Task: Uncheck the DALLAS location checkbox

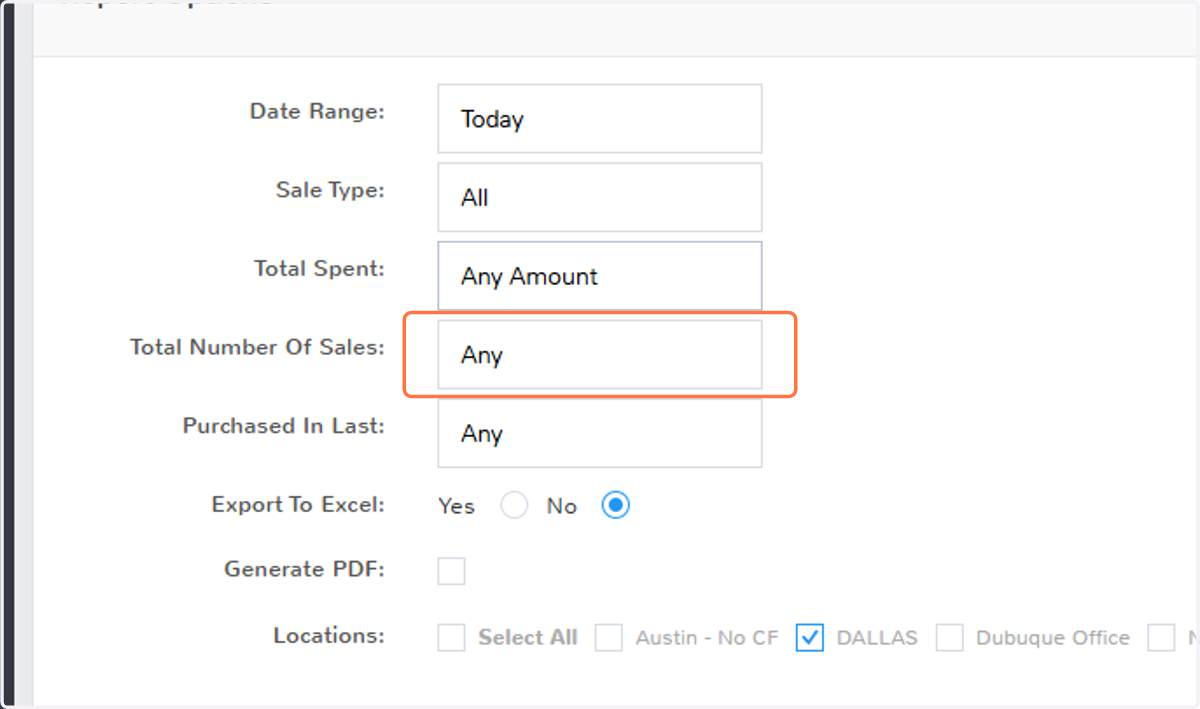Action: coord(810,637)
